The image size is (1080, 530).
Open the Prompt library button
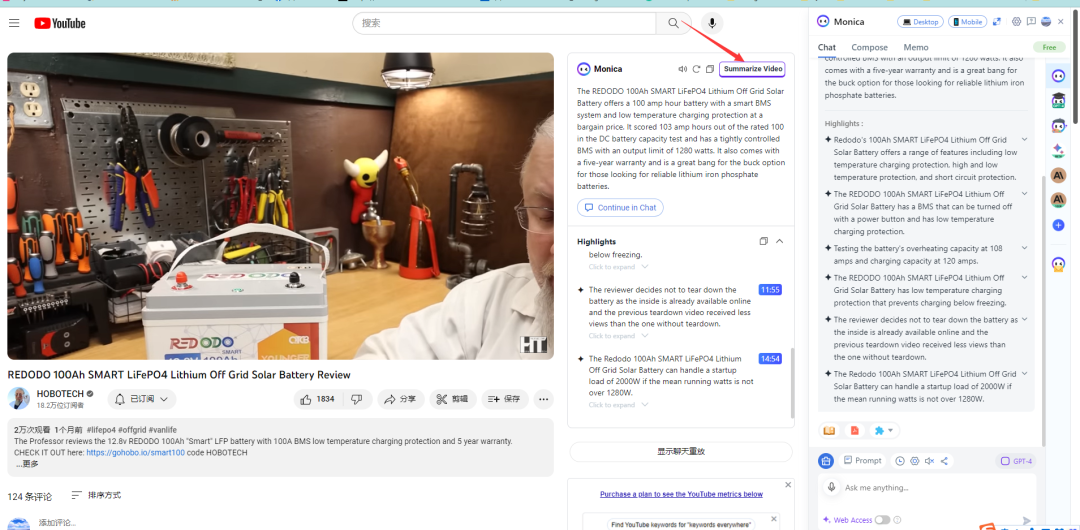862,460
